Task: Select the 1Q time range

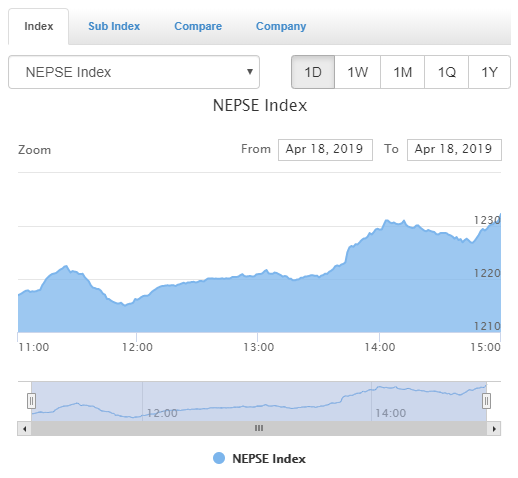Action: (x=447, y=72)
